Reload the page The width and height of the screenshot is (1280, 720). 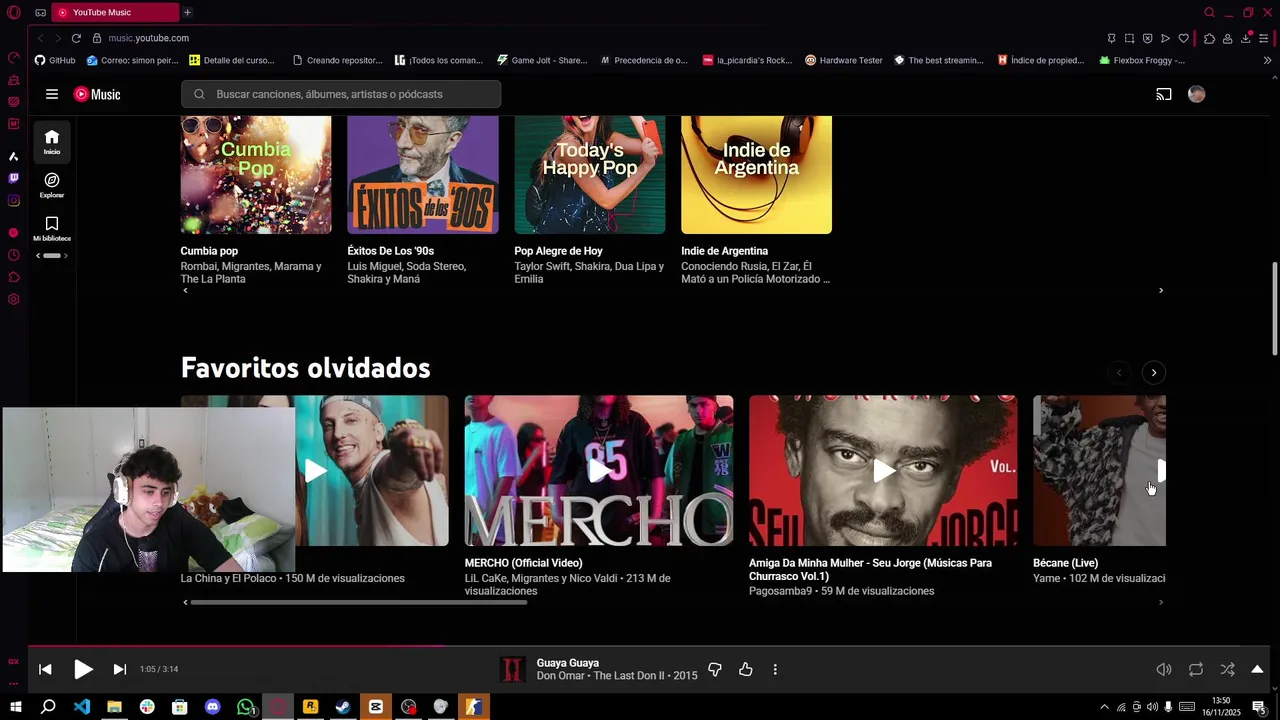coord(76,38)
